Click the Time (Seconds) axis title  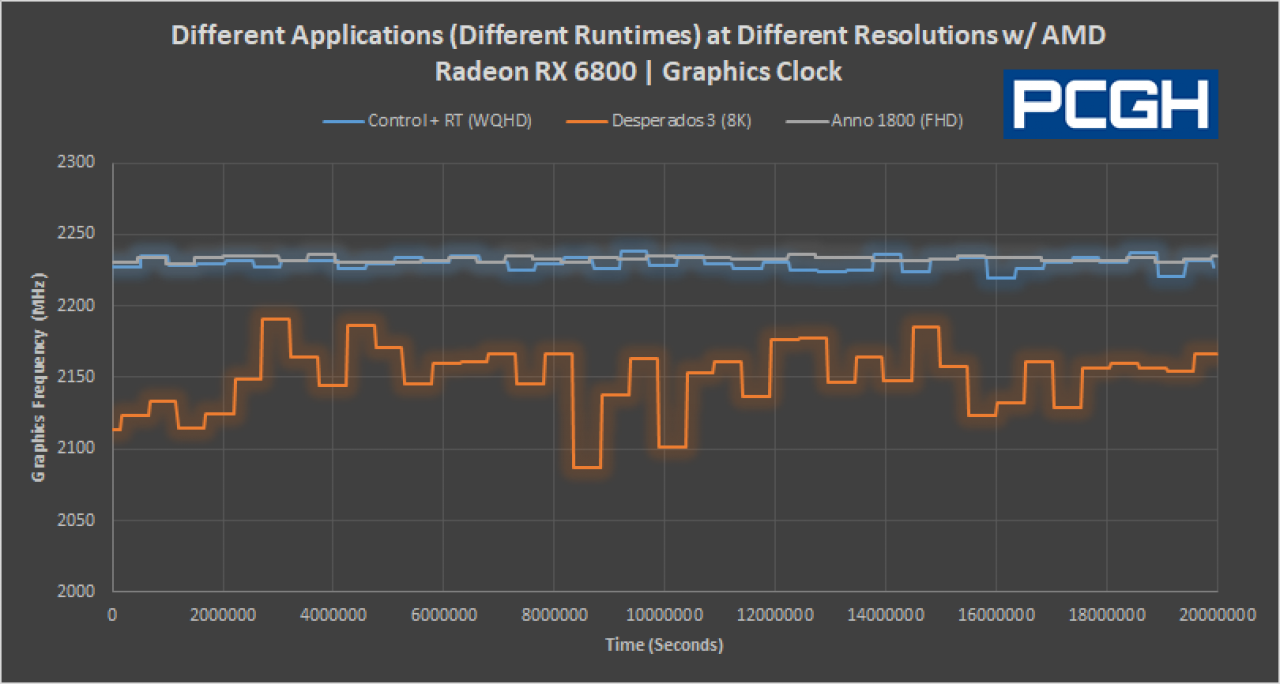[664, 645]
